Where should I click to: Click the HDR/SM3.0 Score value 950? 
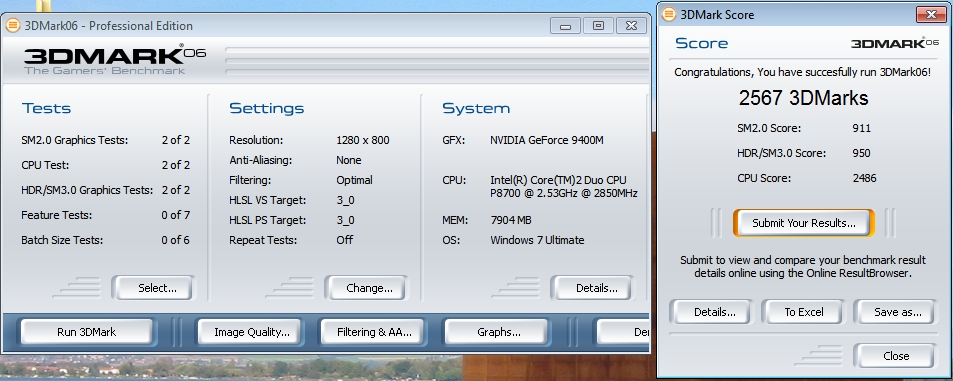(x=861, y=153)
